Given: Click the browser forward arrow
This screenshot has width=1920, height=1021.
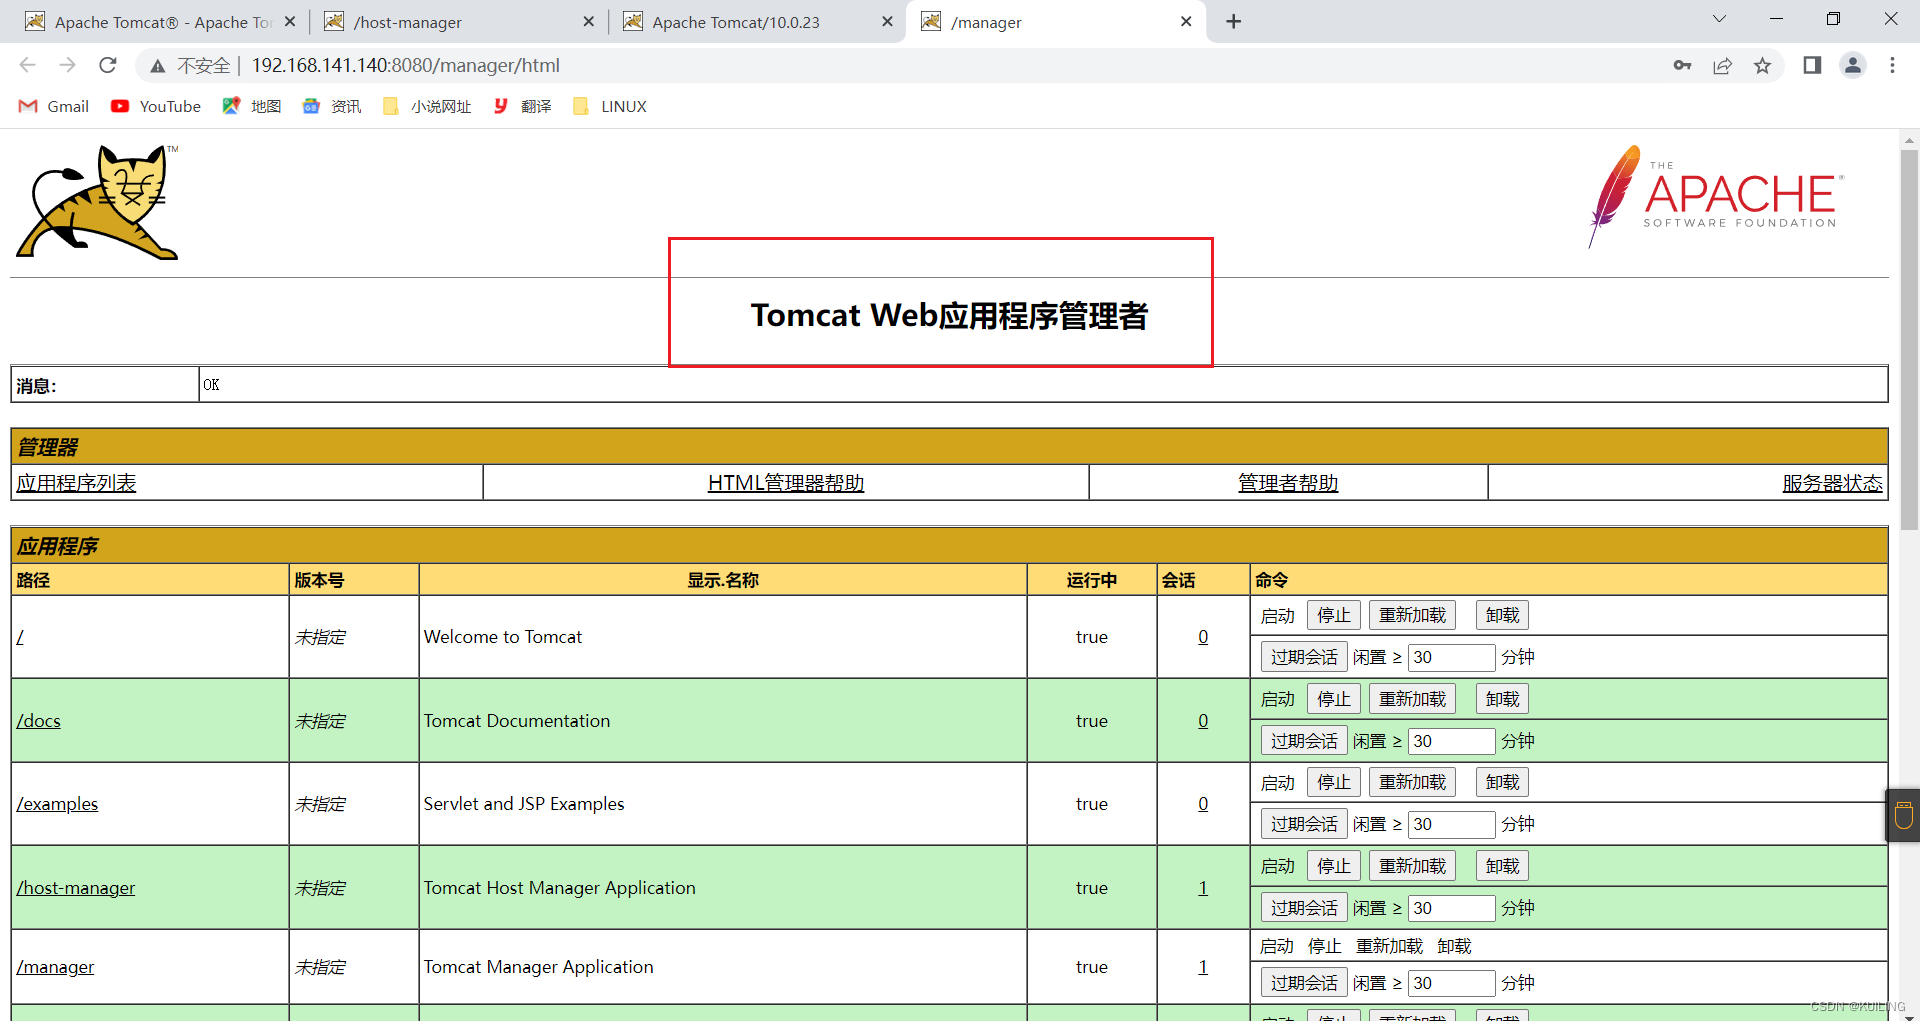Looking at the screenshot, I should (x=67, y=65).
